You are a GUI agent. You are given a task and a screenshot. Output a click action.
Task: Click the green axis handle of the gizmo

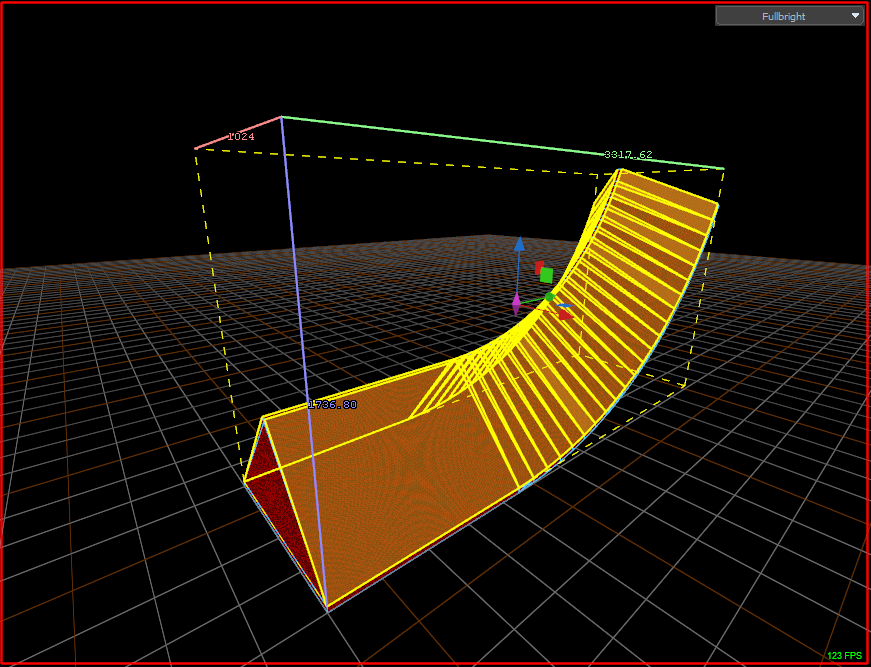point(550,297)
